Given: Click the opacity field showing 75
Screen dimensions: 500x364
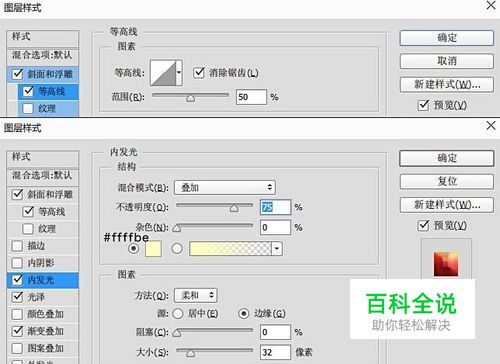Looking at the screenshot, I should point(275,207).
